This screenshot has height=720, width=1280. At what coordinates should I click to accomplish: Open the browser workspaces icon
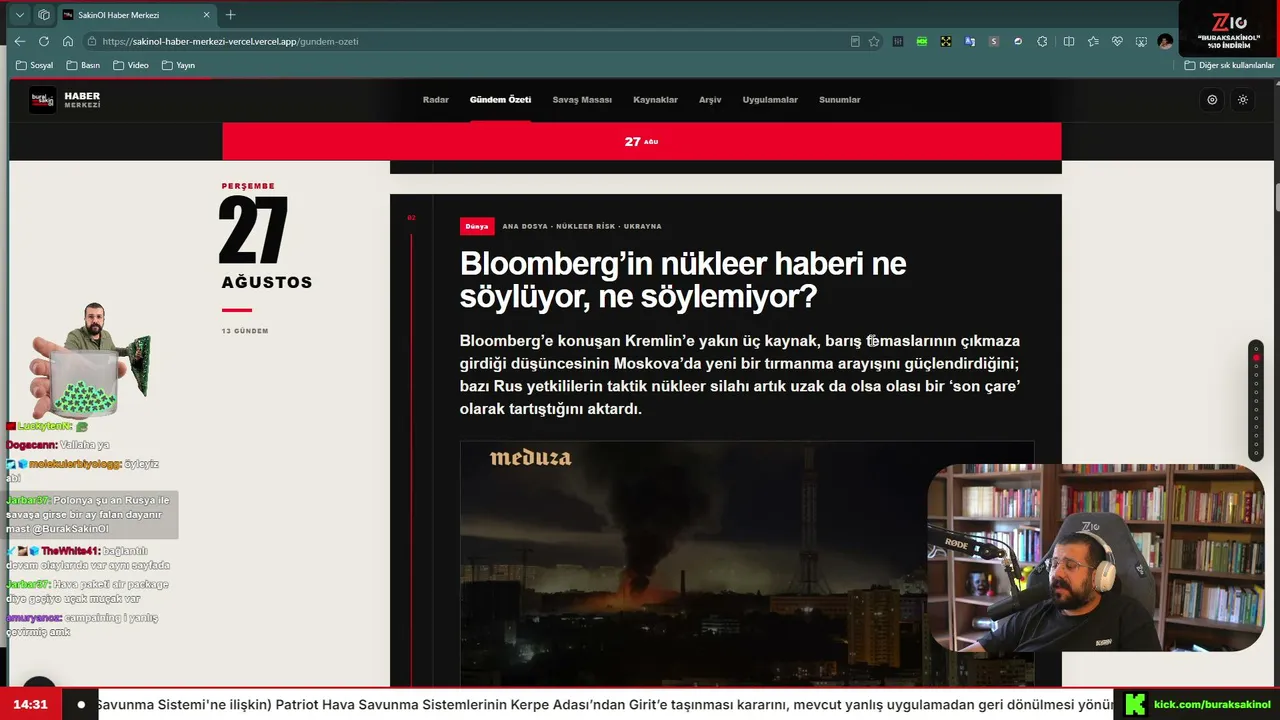tap(43, 15)
